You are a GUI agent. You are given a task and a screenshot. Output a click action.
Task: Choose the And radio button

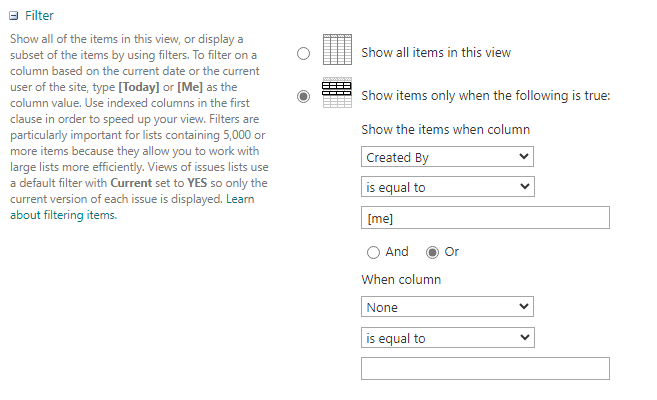coord(373,252)
